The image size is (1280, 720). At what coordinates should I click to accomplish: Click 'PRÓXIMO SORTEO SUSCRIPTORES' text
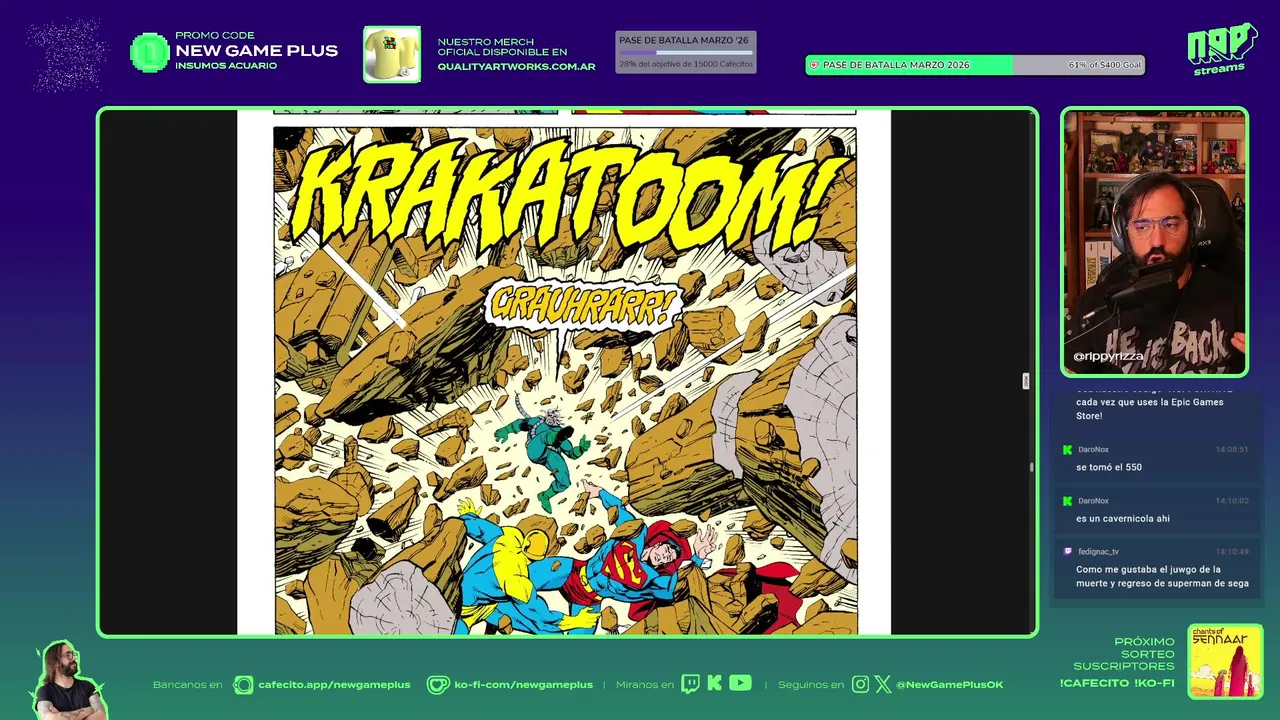[x=1124, y=654]
